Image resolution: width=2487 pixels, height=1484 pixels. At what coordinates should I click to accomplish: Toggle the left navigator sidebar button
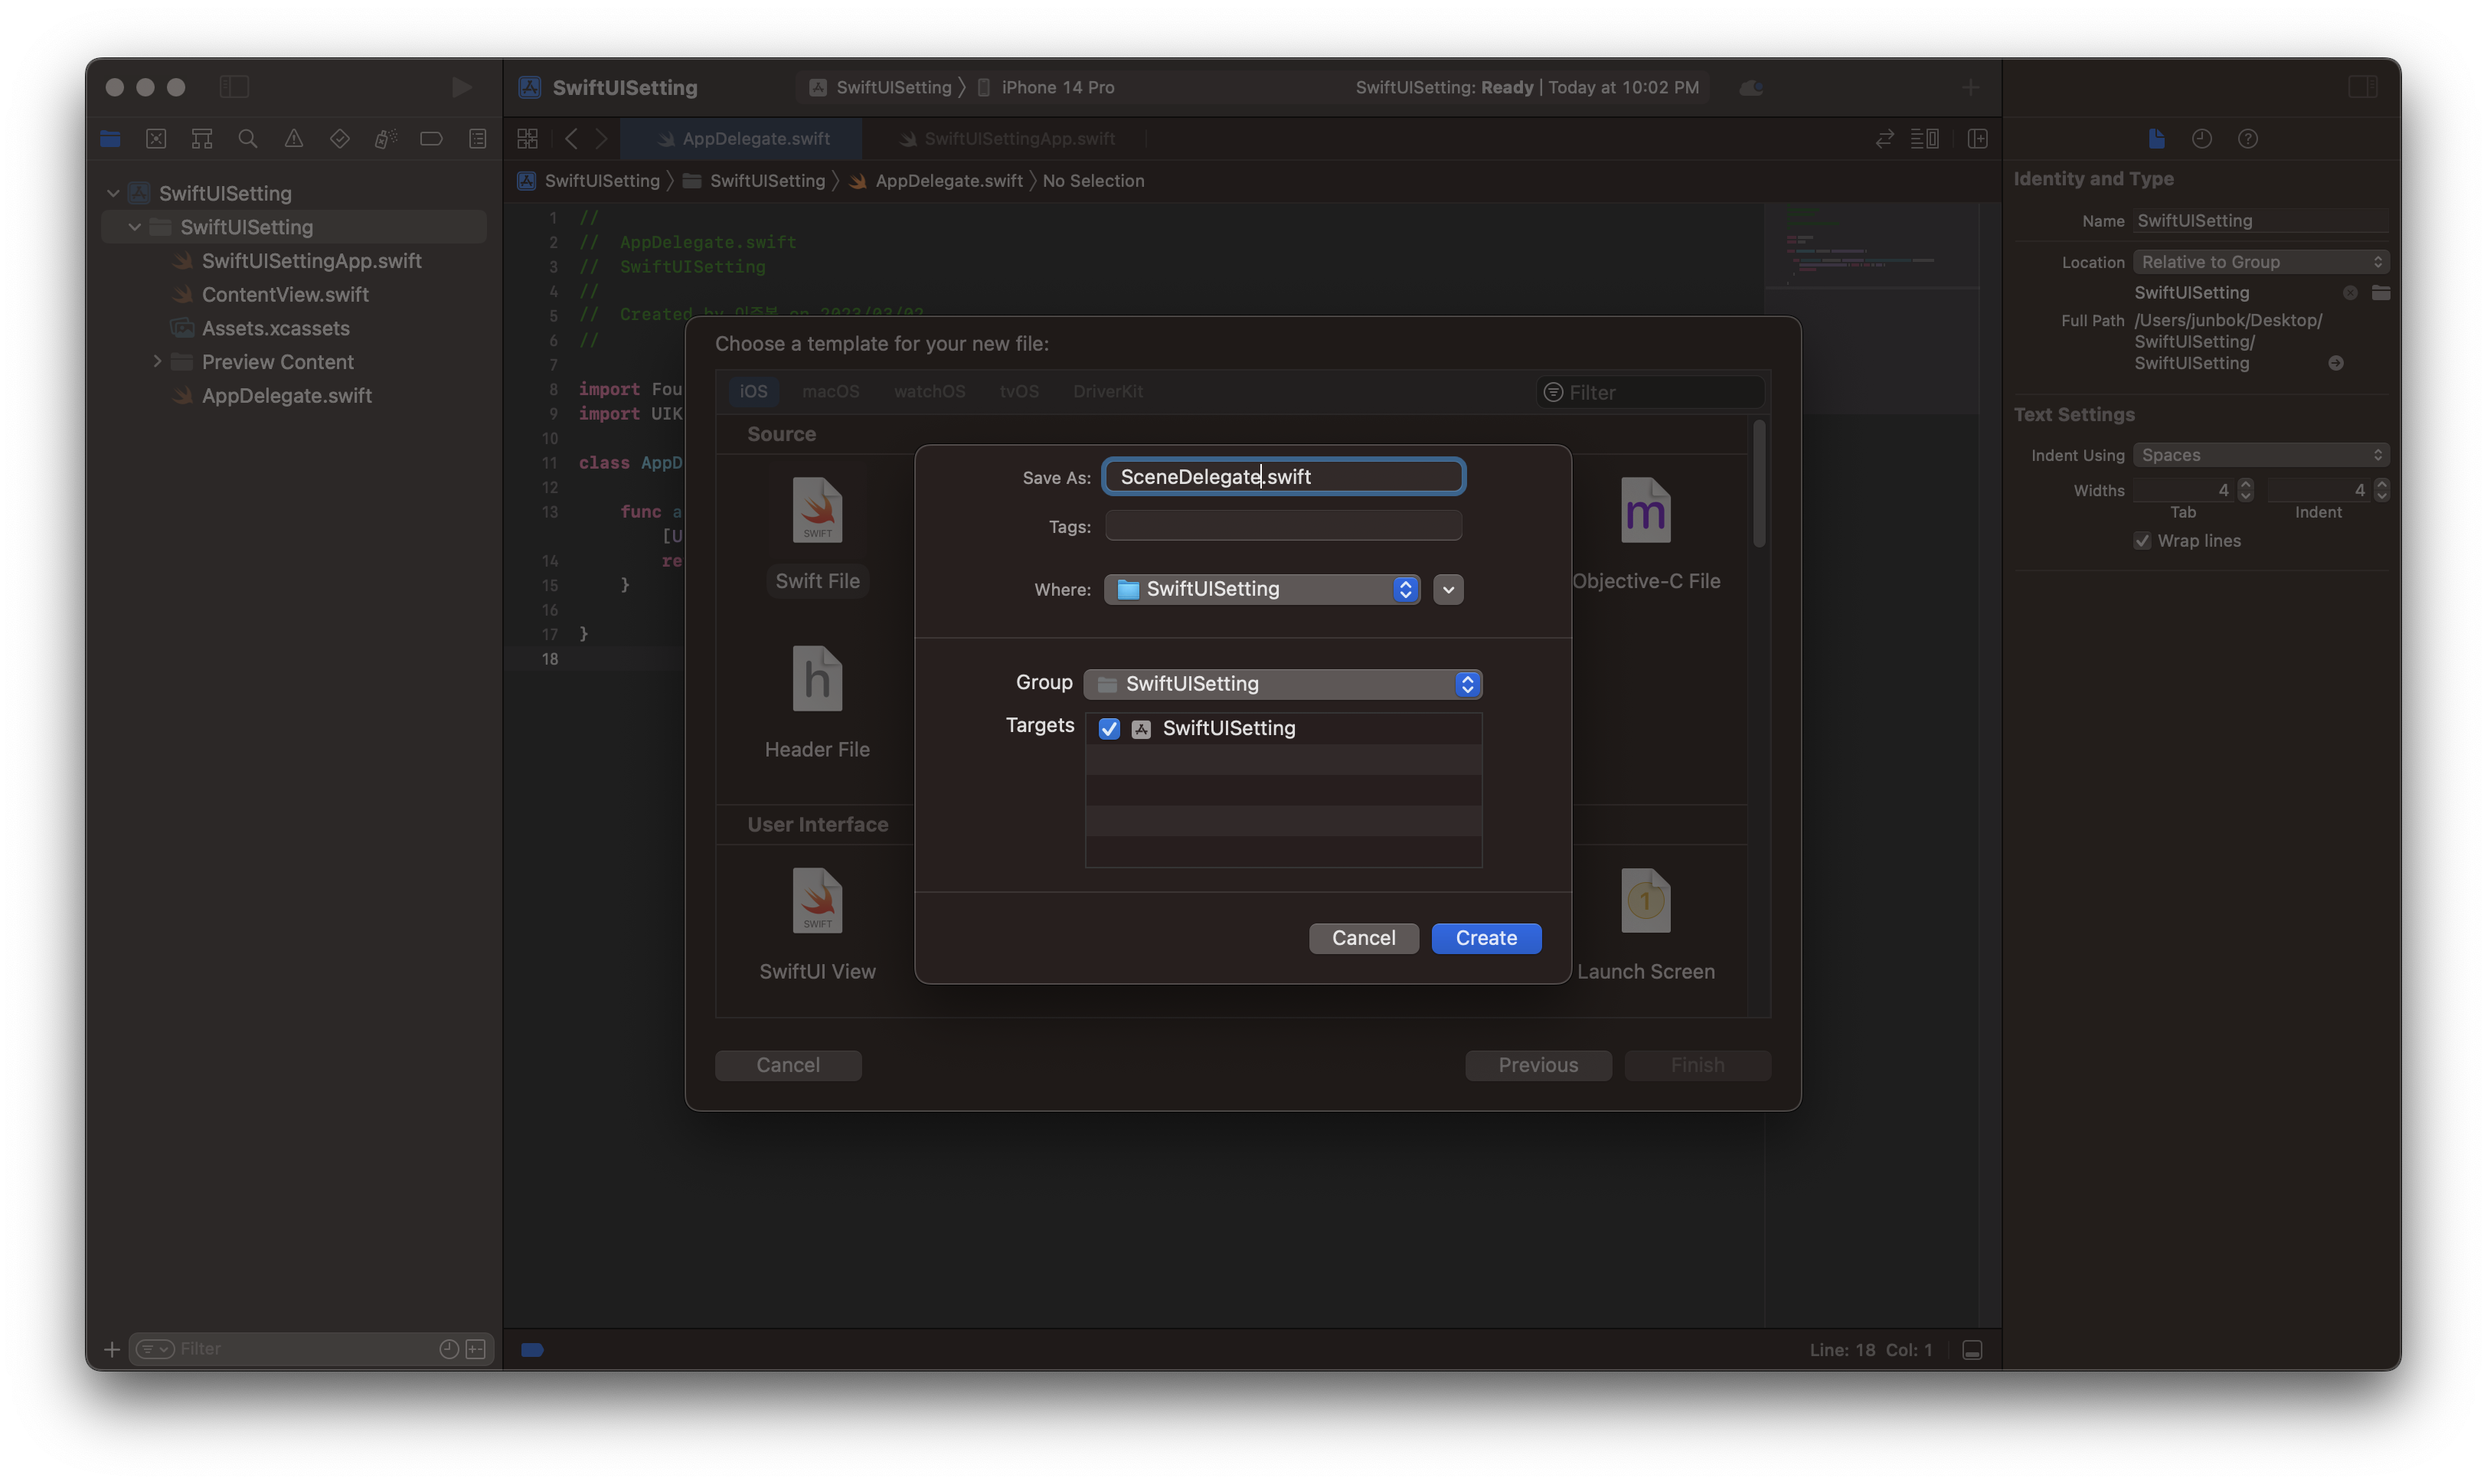pos(234,87)
